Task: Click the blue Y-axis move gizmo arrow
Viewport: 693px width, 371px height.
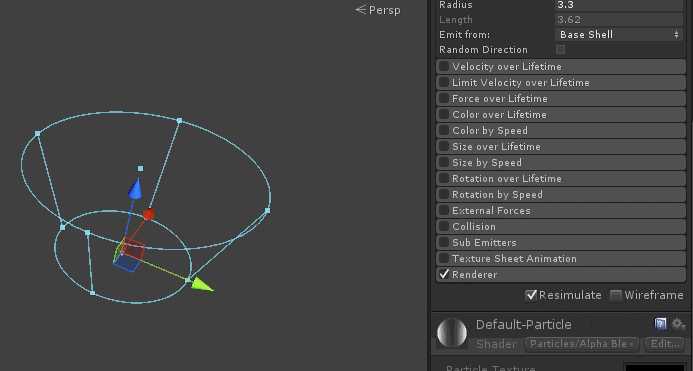Action: (136, 188)
